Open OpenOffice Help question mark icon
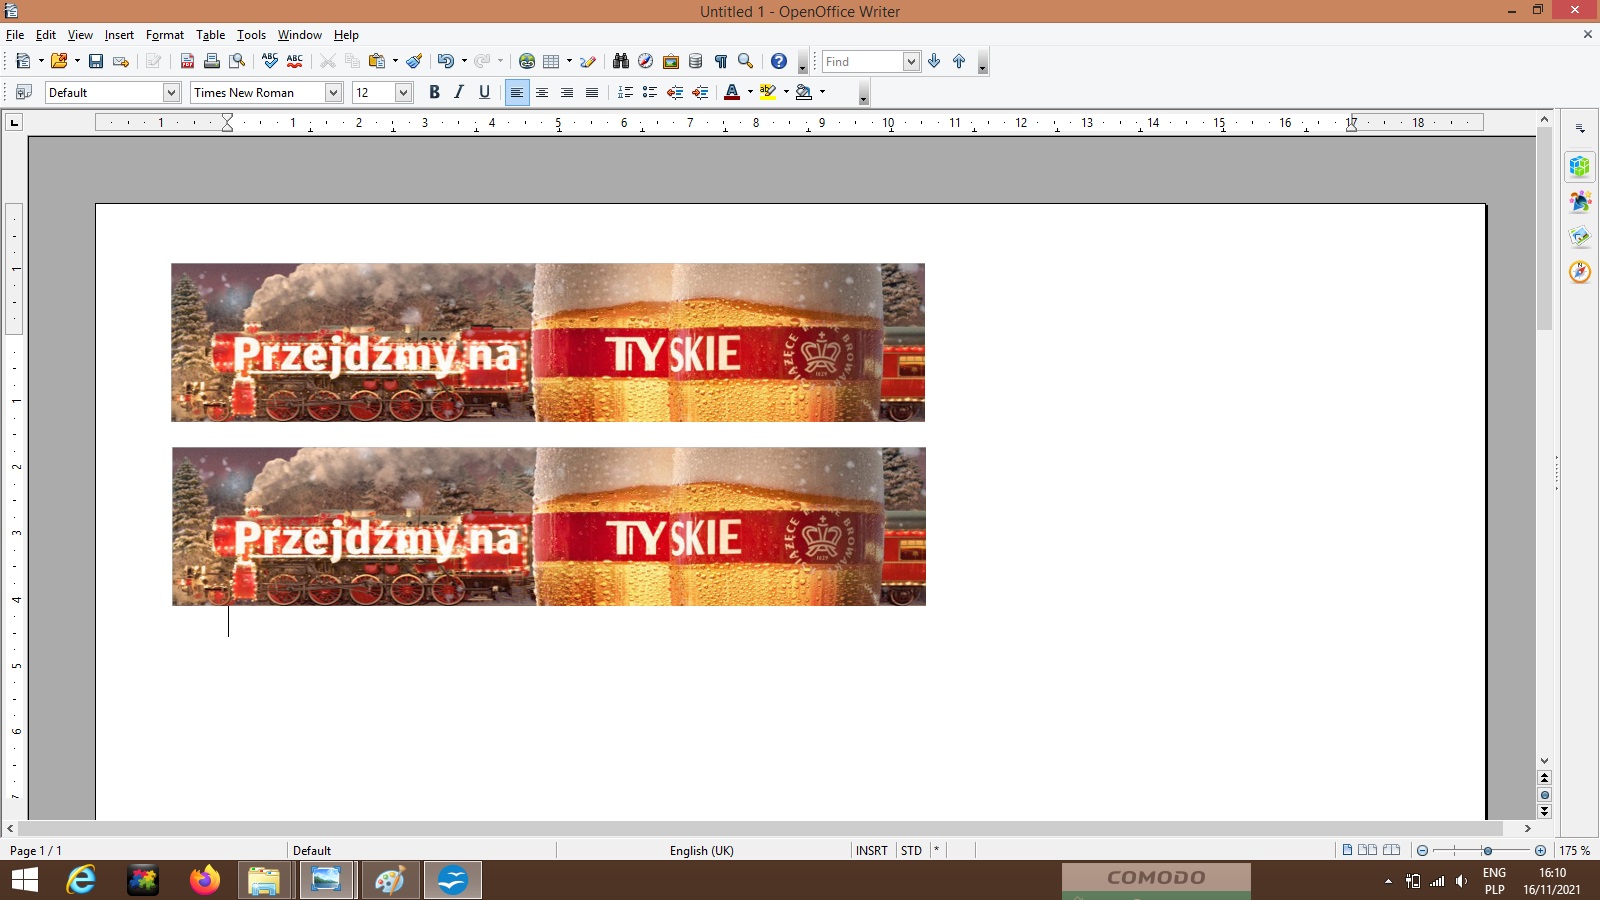1600x900 pixels. point(779,61)
